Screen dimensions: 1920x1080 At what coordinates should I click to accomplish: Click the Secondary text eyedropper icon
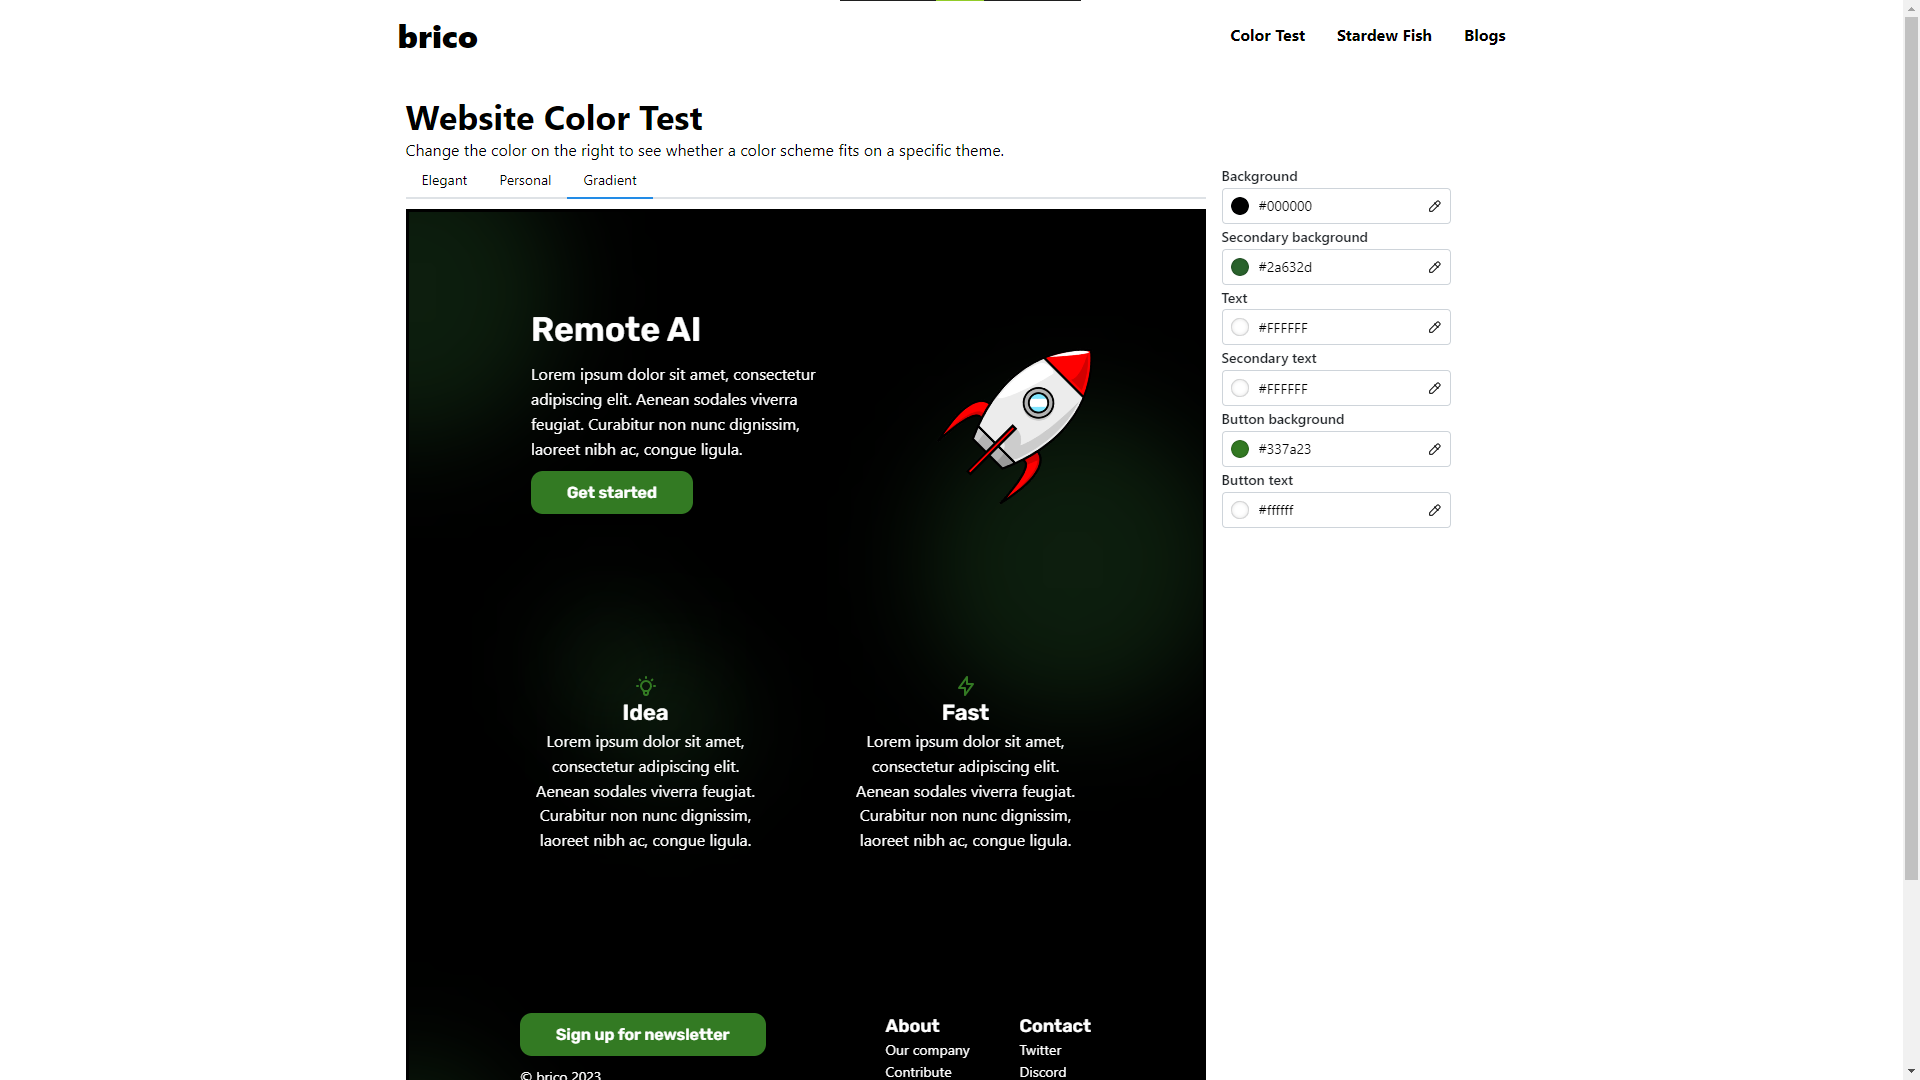[x=1434, y=388]
